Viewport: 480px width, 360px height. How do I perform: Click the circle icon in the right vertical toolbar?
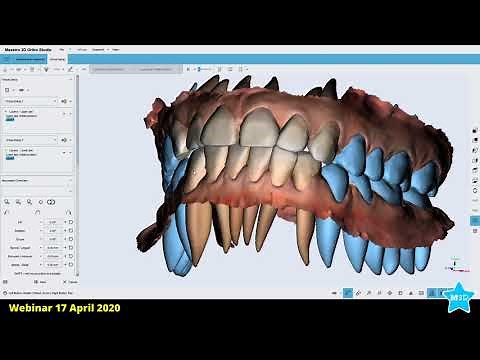(x=475, y=190)
